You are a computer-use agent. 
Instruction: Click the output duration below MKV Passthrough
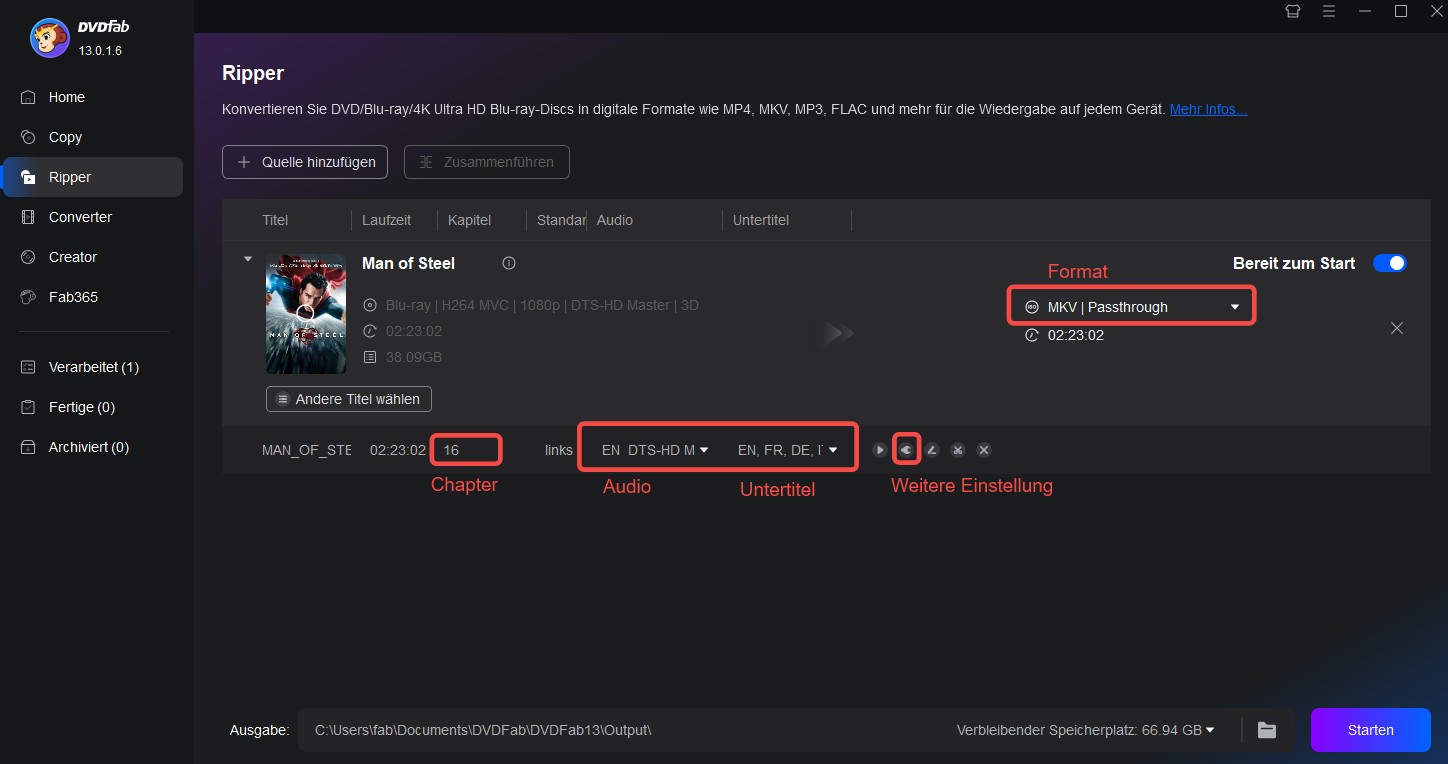[x=1076, y=335]
